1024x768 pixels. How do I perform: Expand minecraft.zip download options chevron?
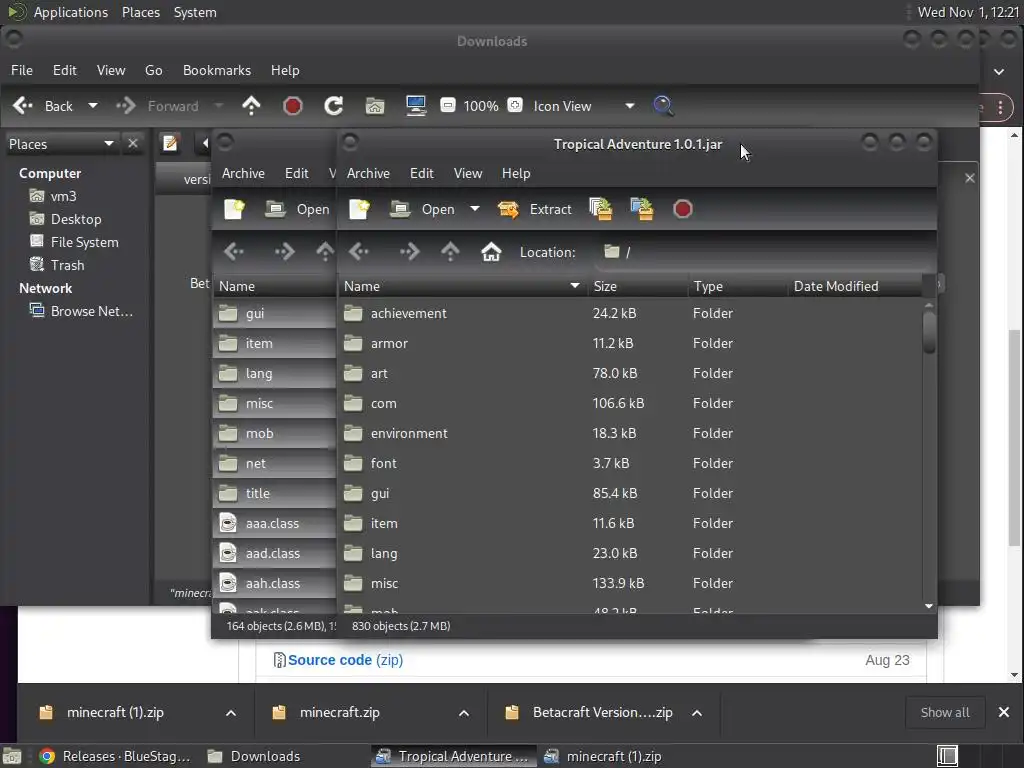coord(464,713)
